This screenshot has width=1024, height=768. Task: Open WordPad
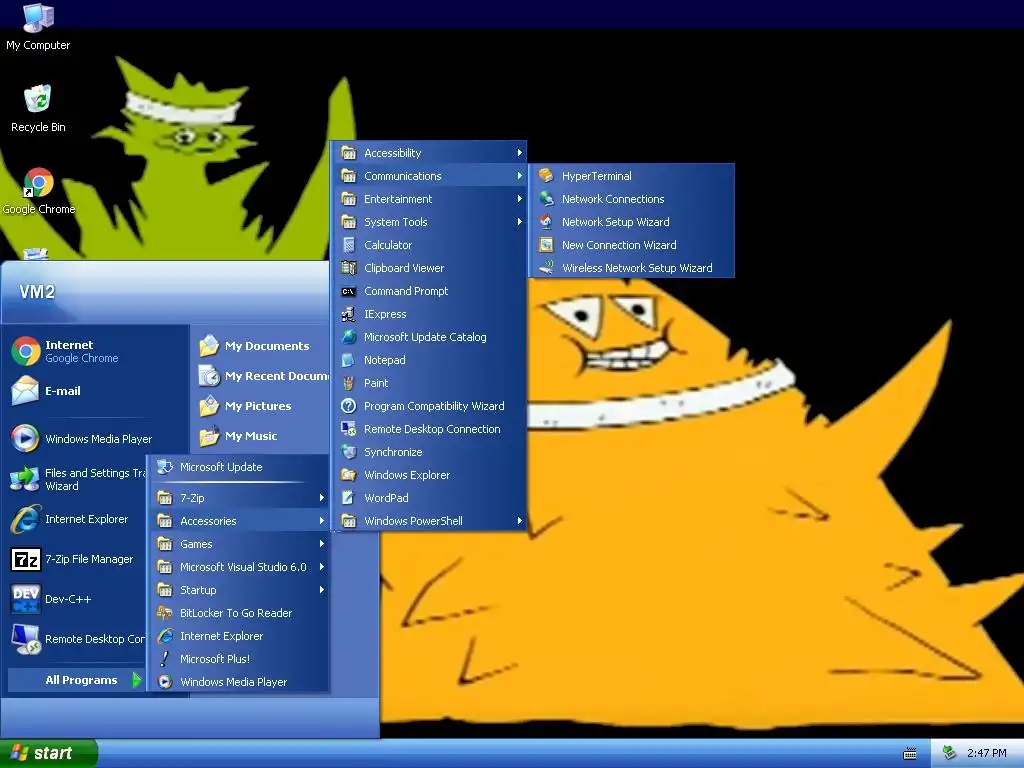(x=430, y=498)
